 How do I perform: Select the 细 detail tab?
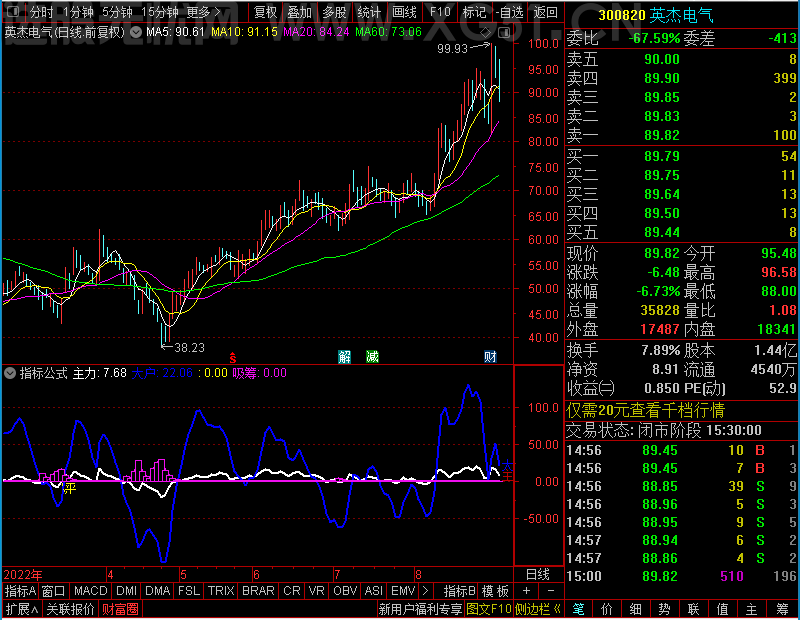pos(635,609)
